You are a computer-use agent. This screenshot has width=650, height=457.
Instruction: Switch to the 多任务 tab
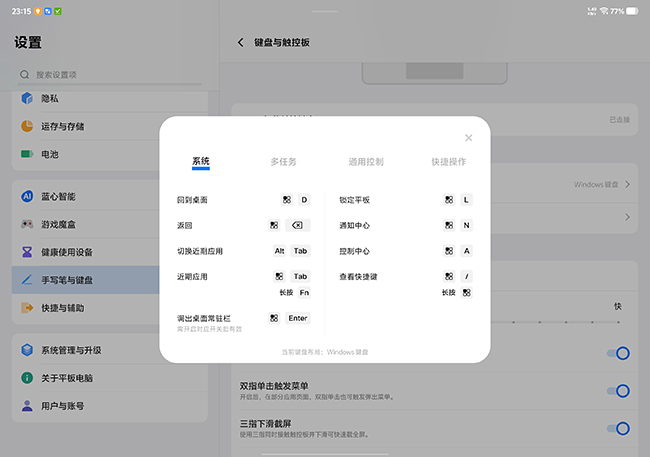point(283,161)
